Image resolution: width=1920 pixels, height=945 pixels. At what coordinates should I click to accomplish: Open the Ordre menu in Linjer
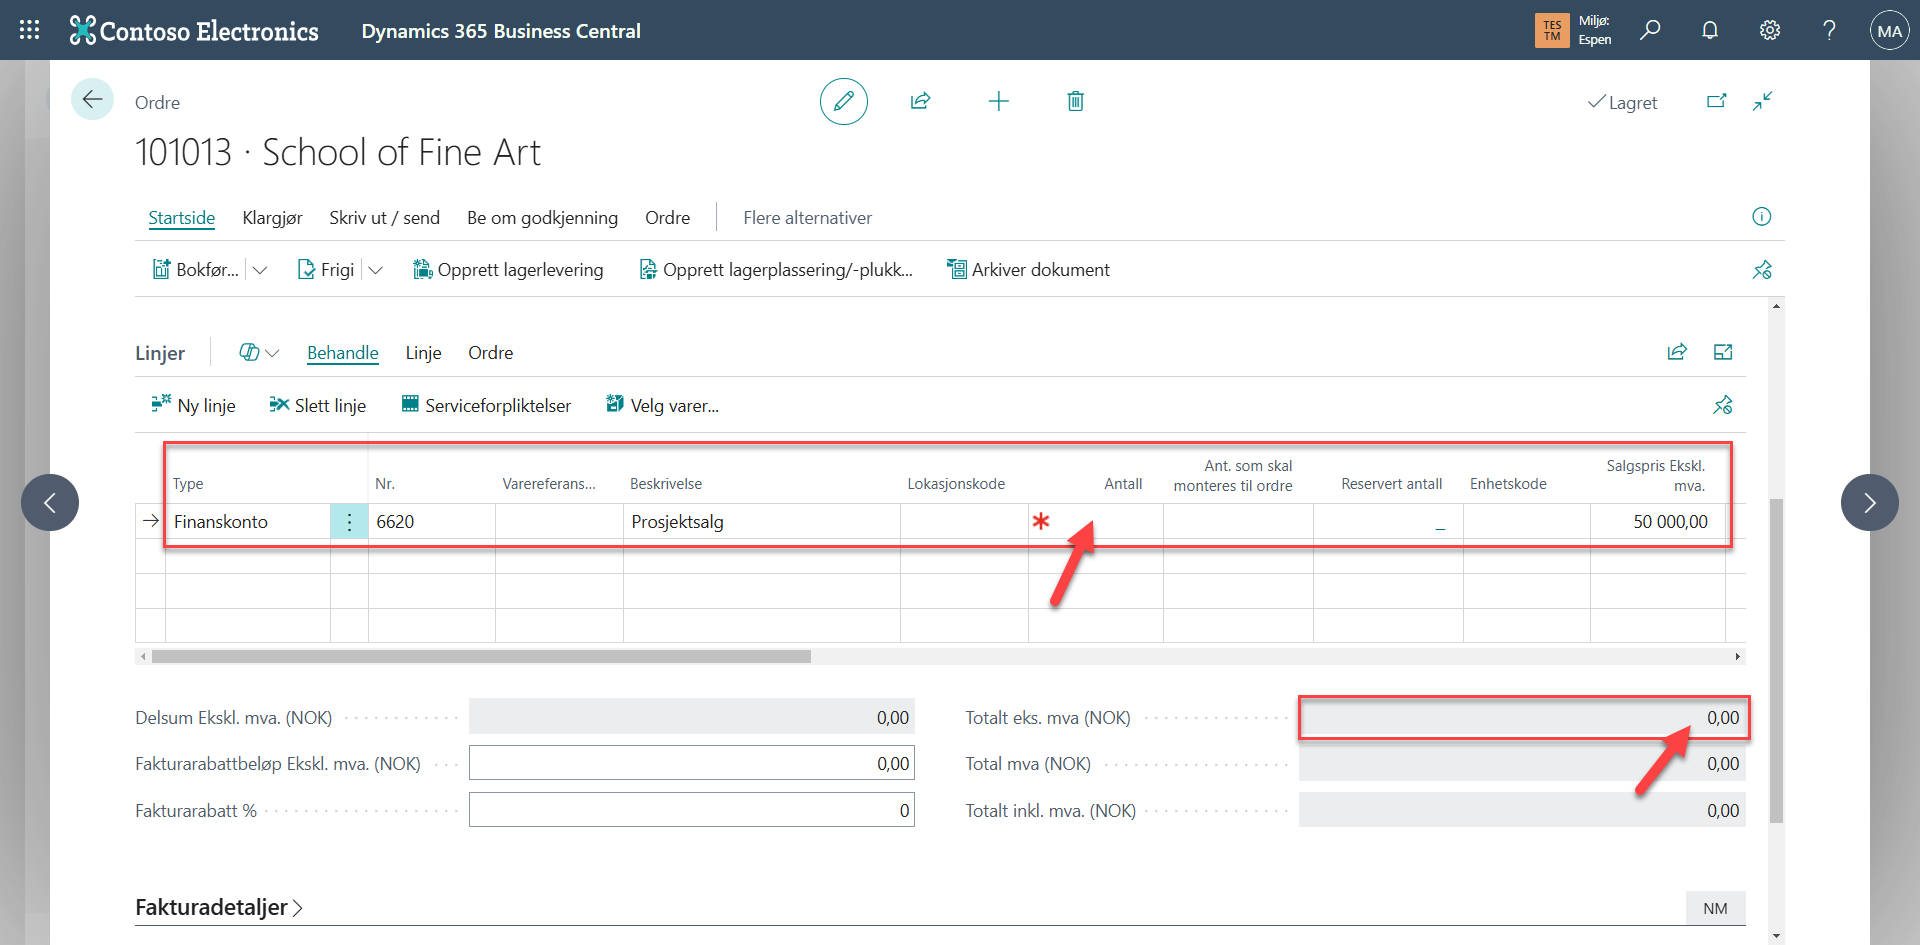[490, 353]
